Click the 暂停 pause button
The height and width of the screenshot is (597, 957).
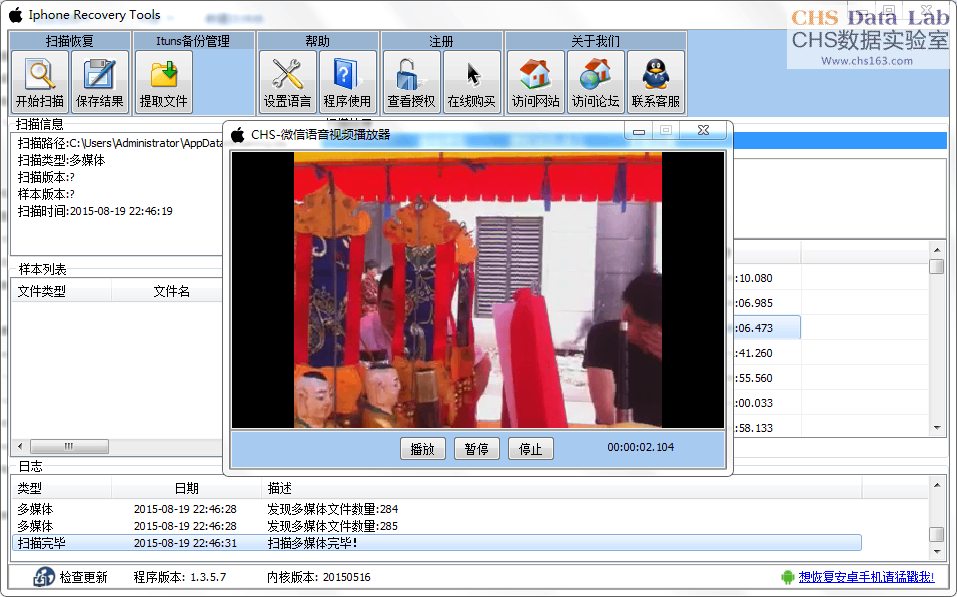(x=477, y=449)
